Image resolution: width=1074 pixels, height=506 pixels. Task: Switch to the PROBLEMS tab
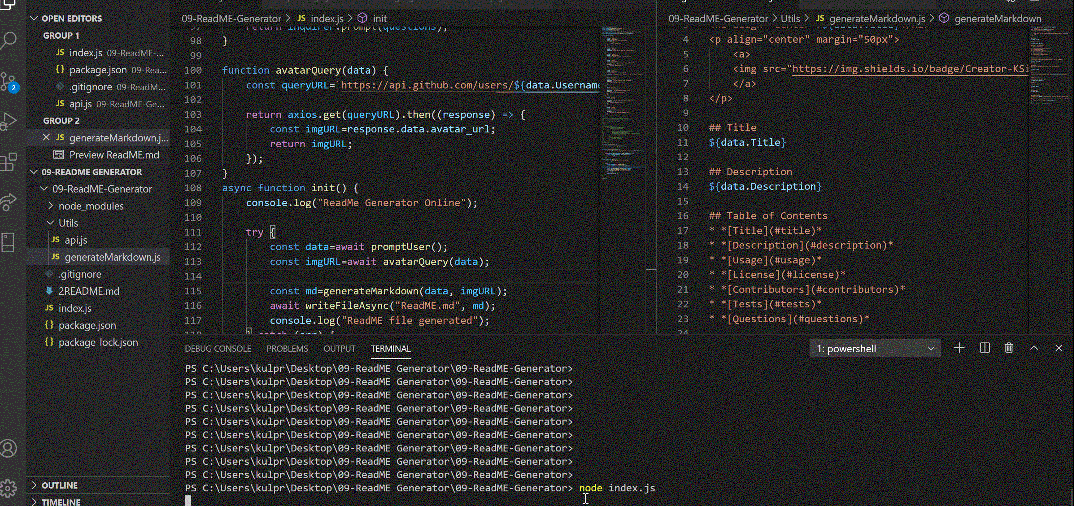[x=287, y=349]
